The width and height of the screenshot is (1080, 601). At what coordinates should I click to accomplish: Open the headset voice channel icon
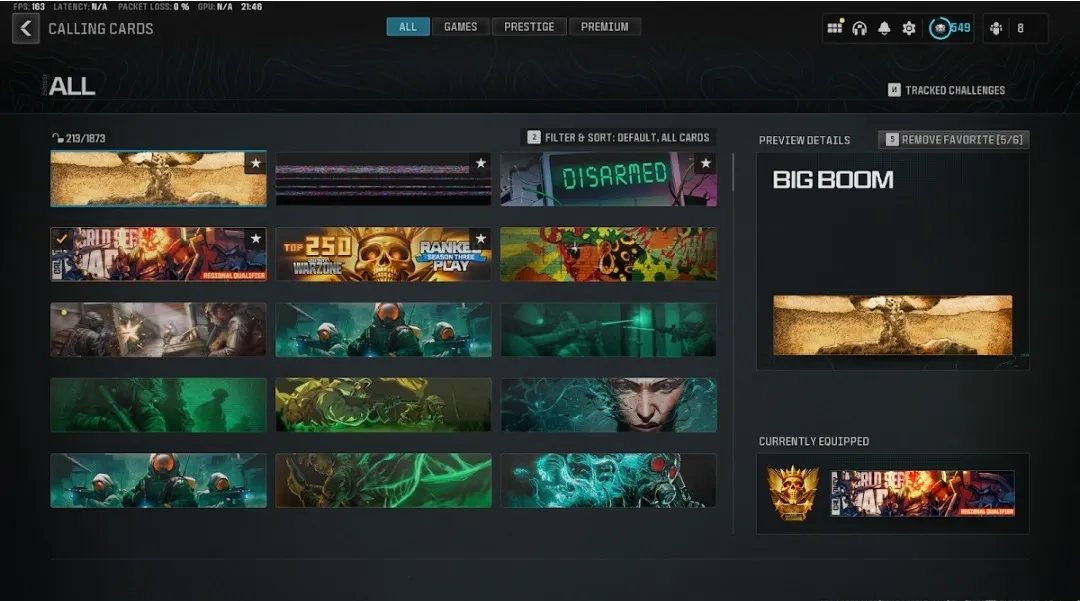coord(859,28)
